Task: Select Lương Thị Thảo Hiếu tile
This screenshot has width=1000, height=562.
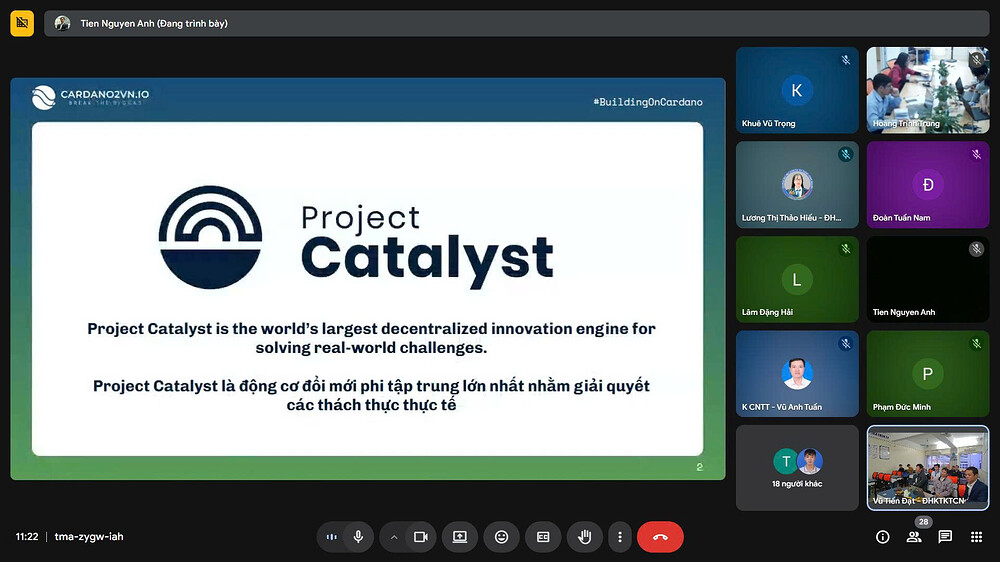Action: point(797,184)
